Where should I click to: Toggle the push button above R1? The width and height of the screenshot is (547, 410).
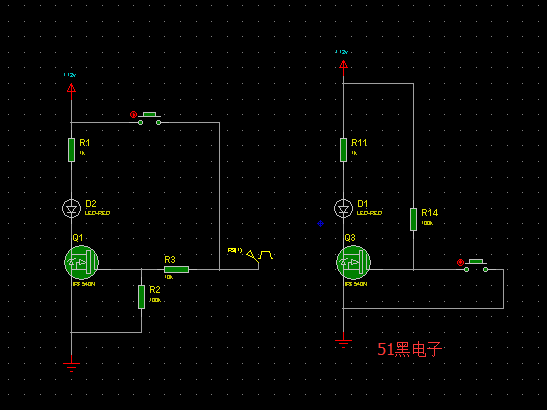tap(149, 119)
